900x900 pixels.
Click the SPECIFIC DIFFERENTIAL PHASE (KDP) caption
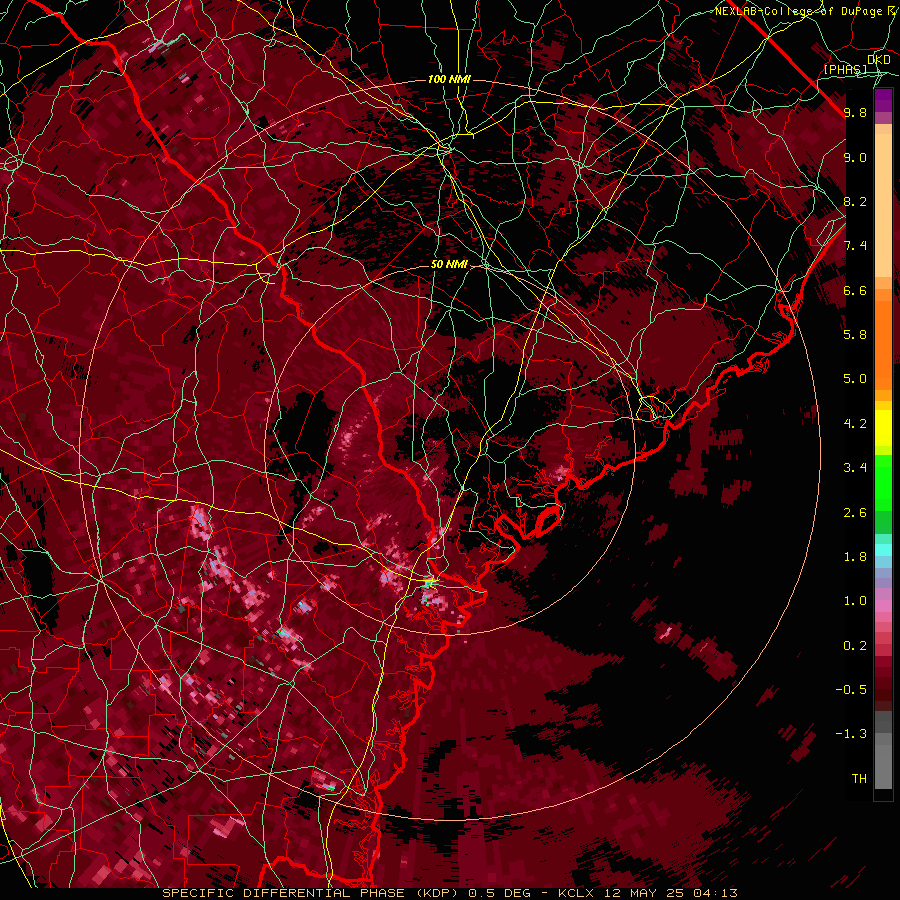[x=313, y=893]
